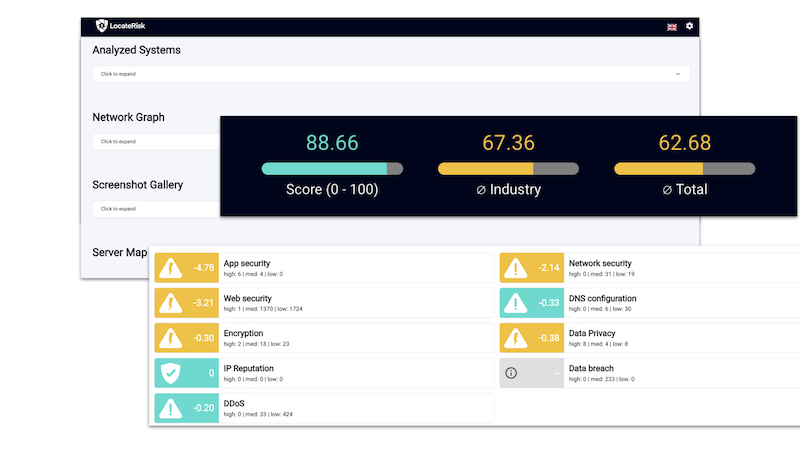The image size is (800, 469).
Task: Click the Network security warning icon
Action: click(515, 268)
